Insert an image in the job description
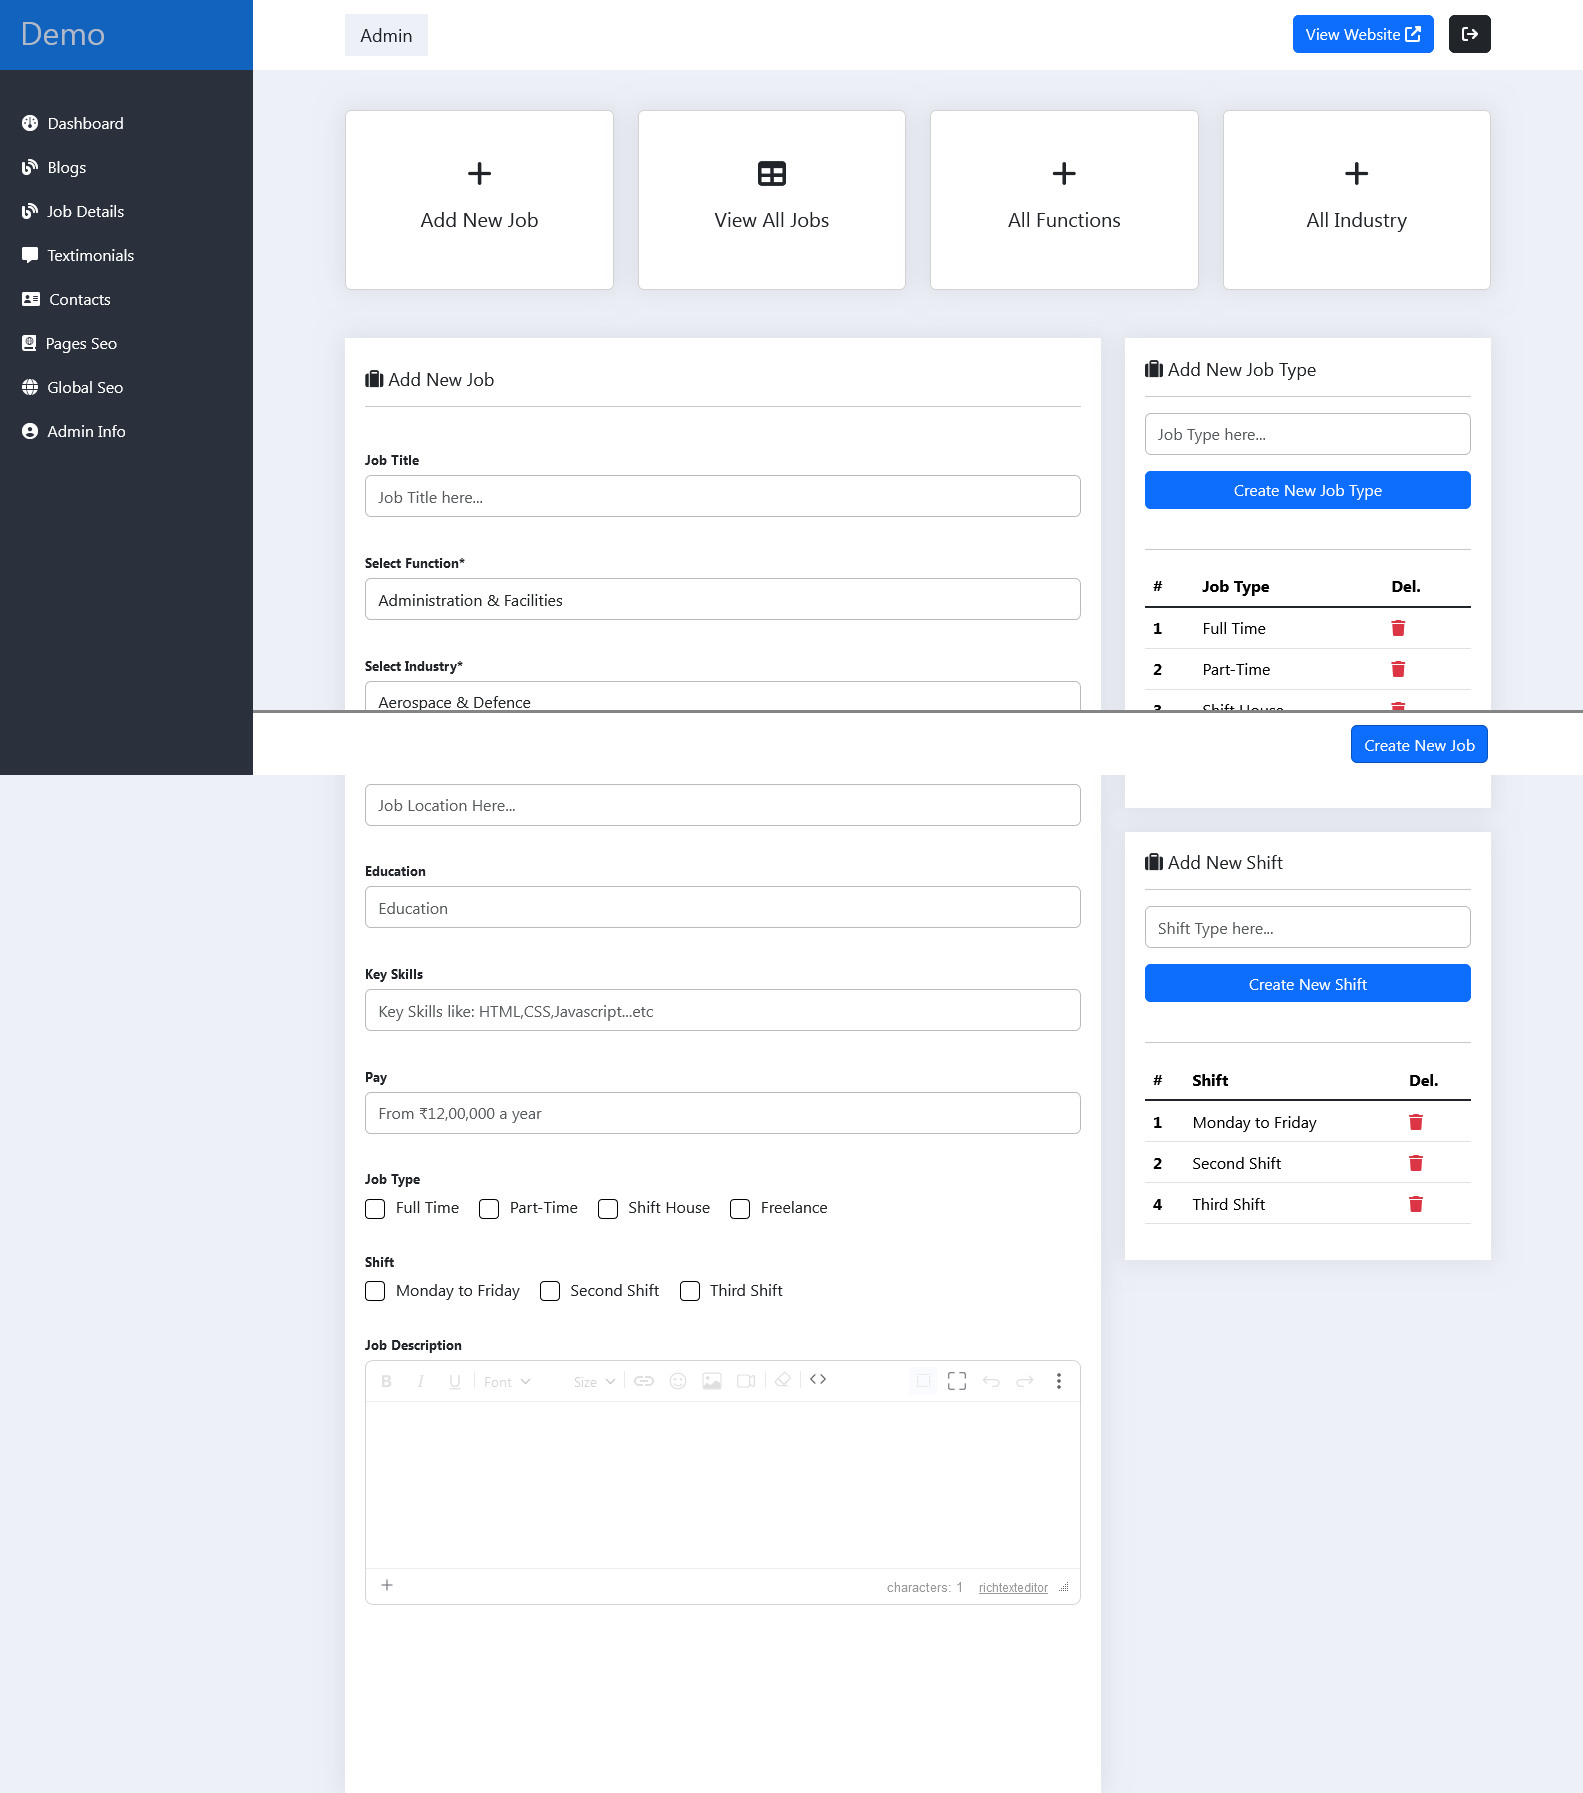Image resolution: width=1583 pixels, height=1793 pixels. pos(711,1381)
